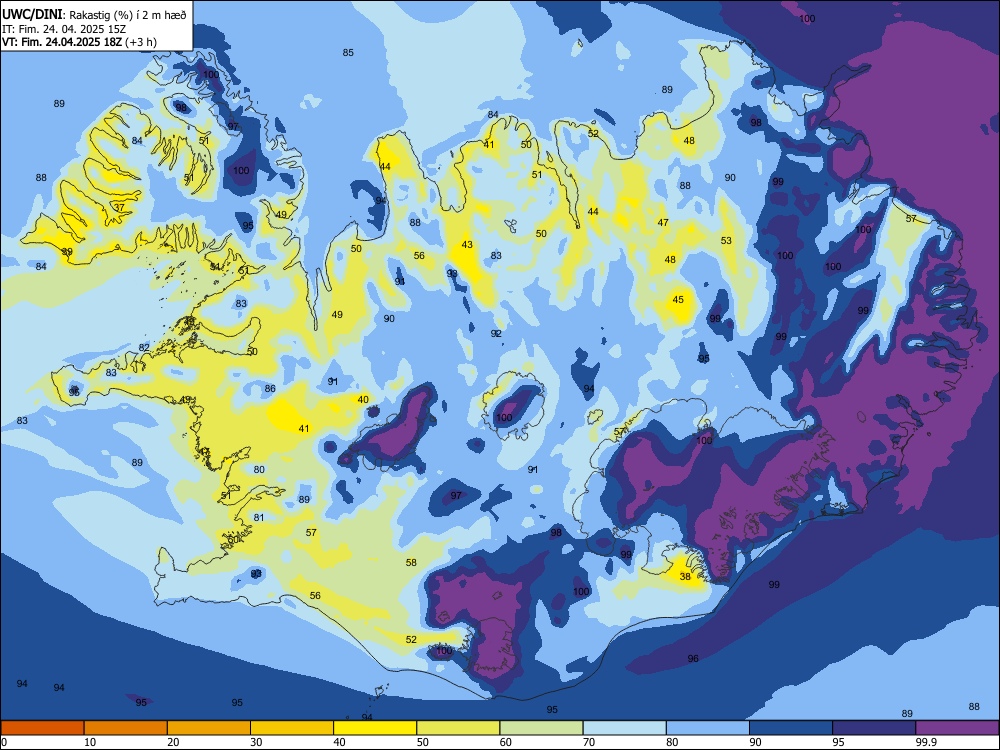Select the map humidity value '92'
This screenshot has height=750, width=1000.
(x=496, y=334)
